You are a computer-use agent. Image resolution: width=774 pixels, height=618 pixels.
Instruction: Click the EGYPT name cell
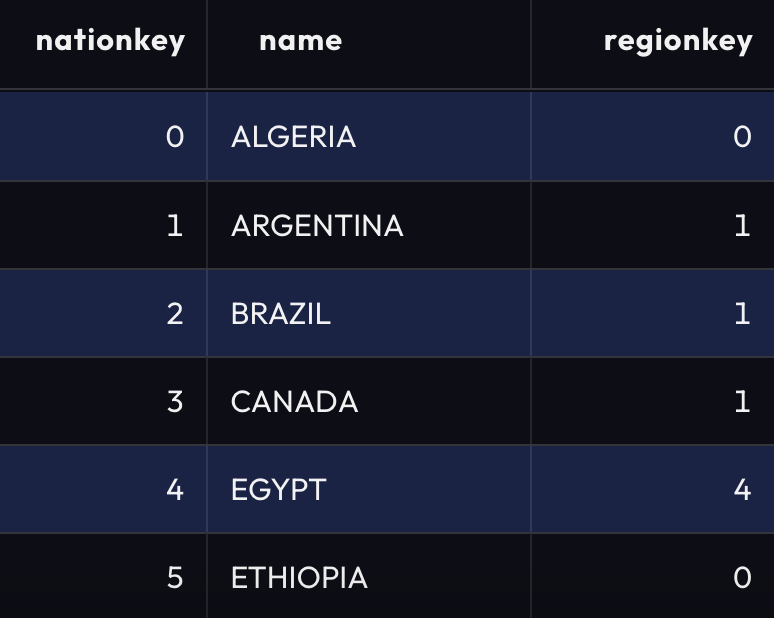tap(279, 490)
